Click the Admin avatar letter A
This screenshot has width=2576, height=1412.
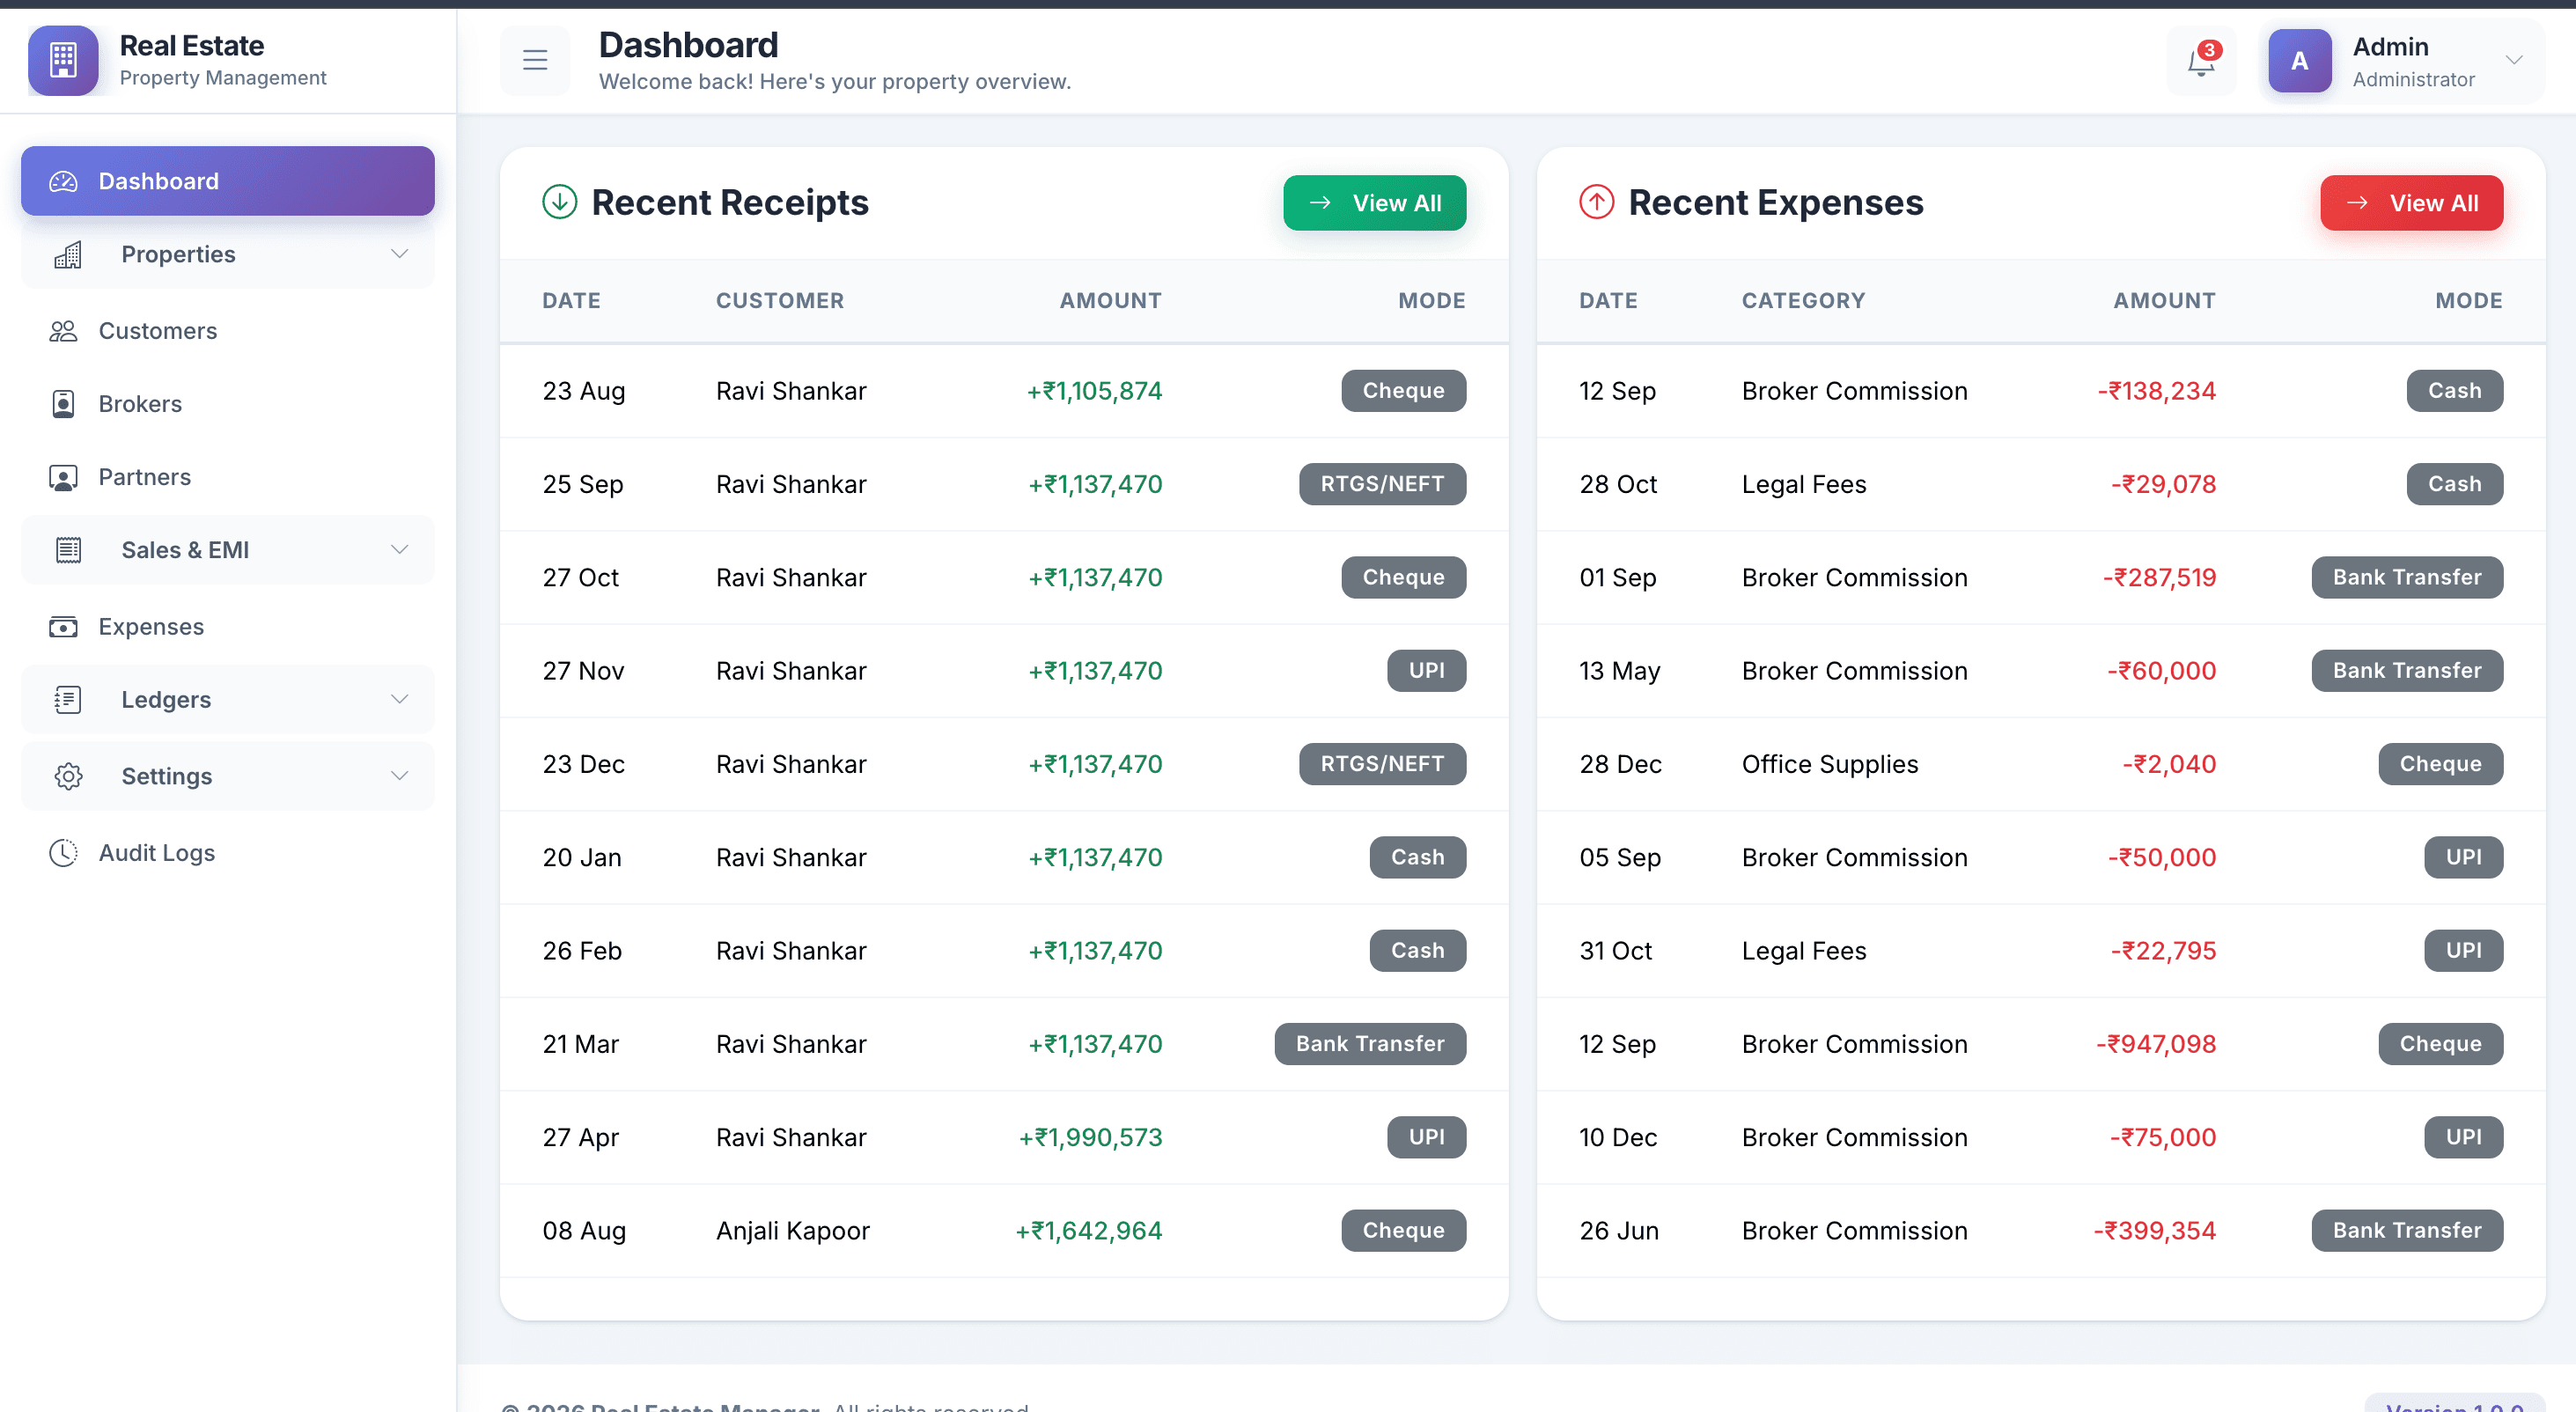point(2299,61)
